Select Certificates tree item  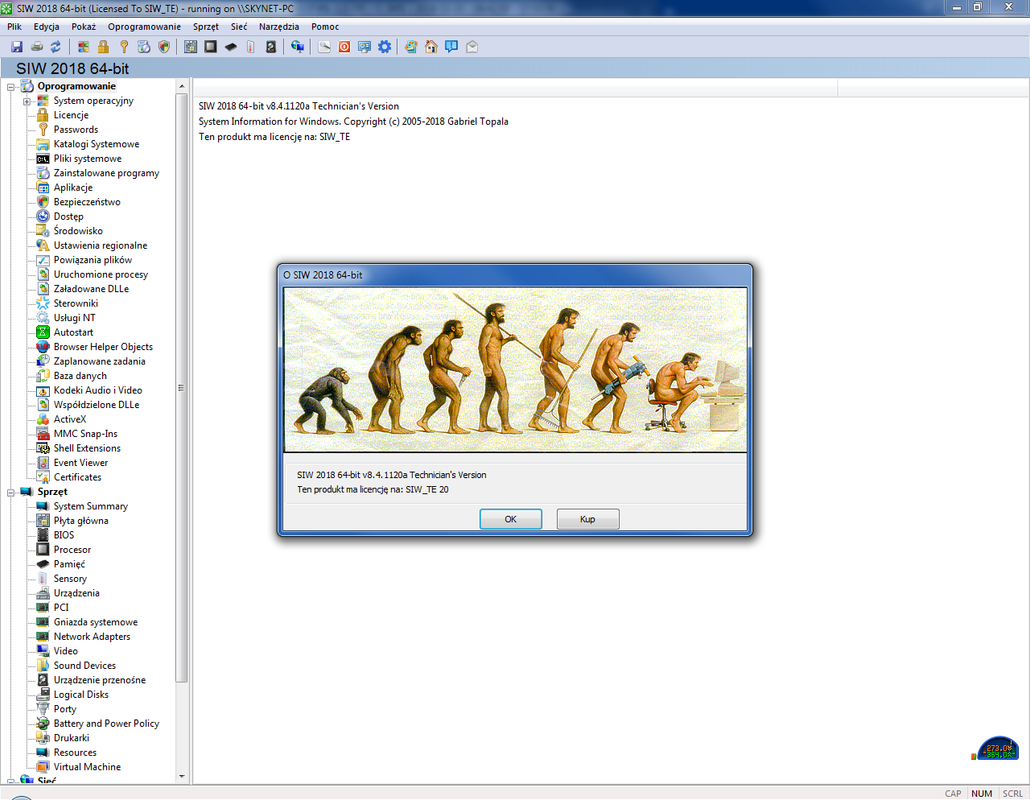[x=78, y=477]
